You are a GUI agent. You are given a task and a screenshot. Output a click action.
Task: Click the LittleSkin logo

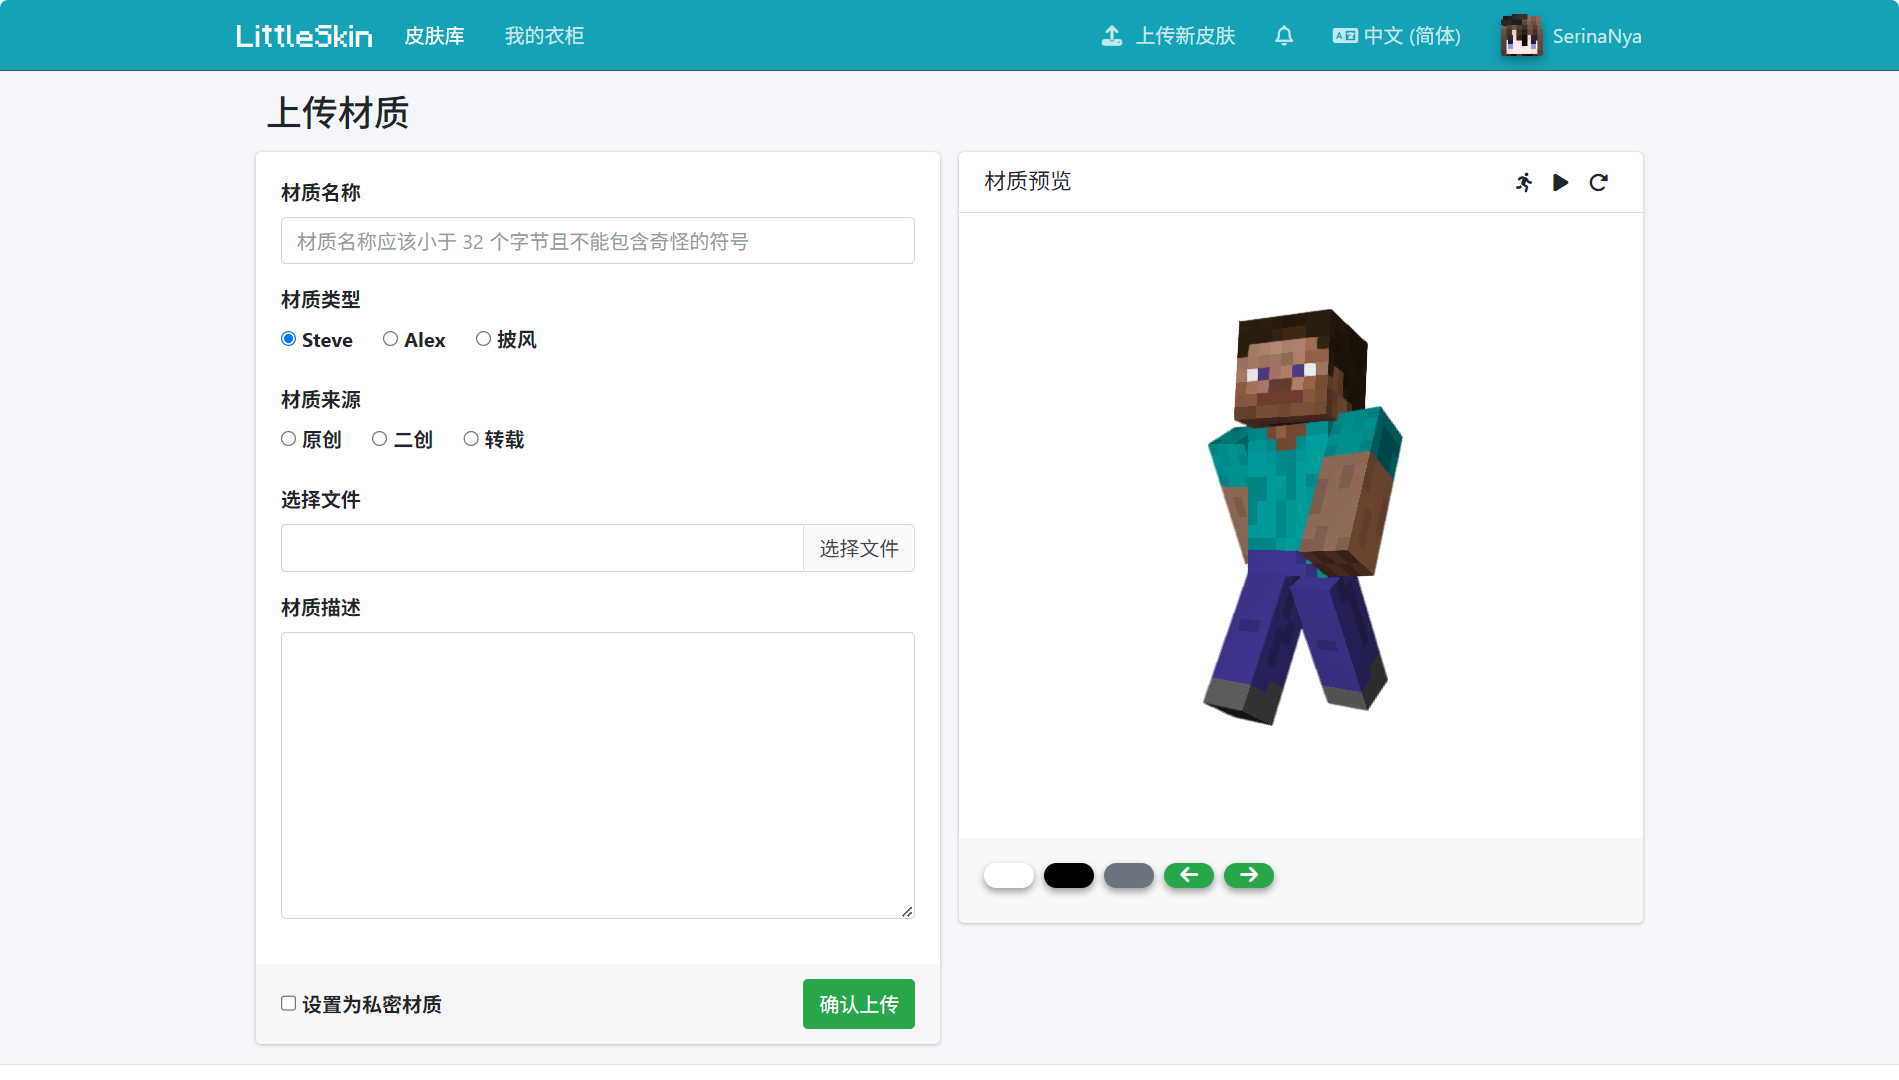[303, 34]
